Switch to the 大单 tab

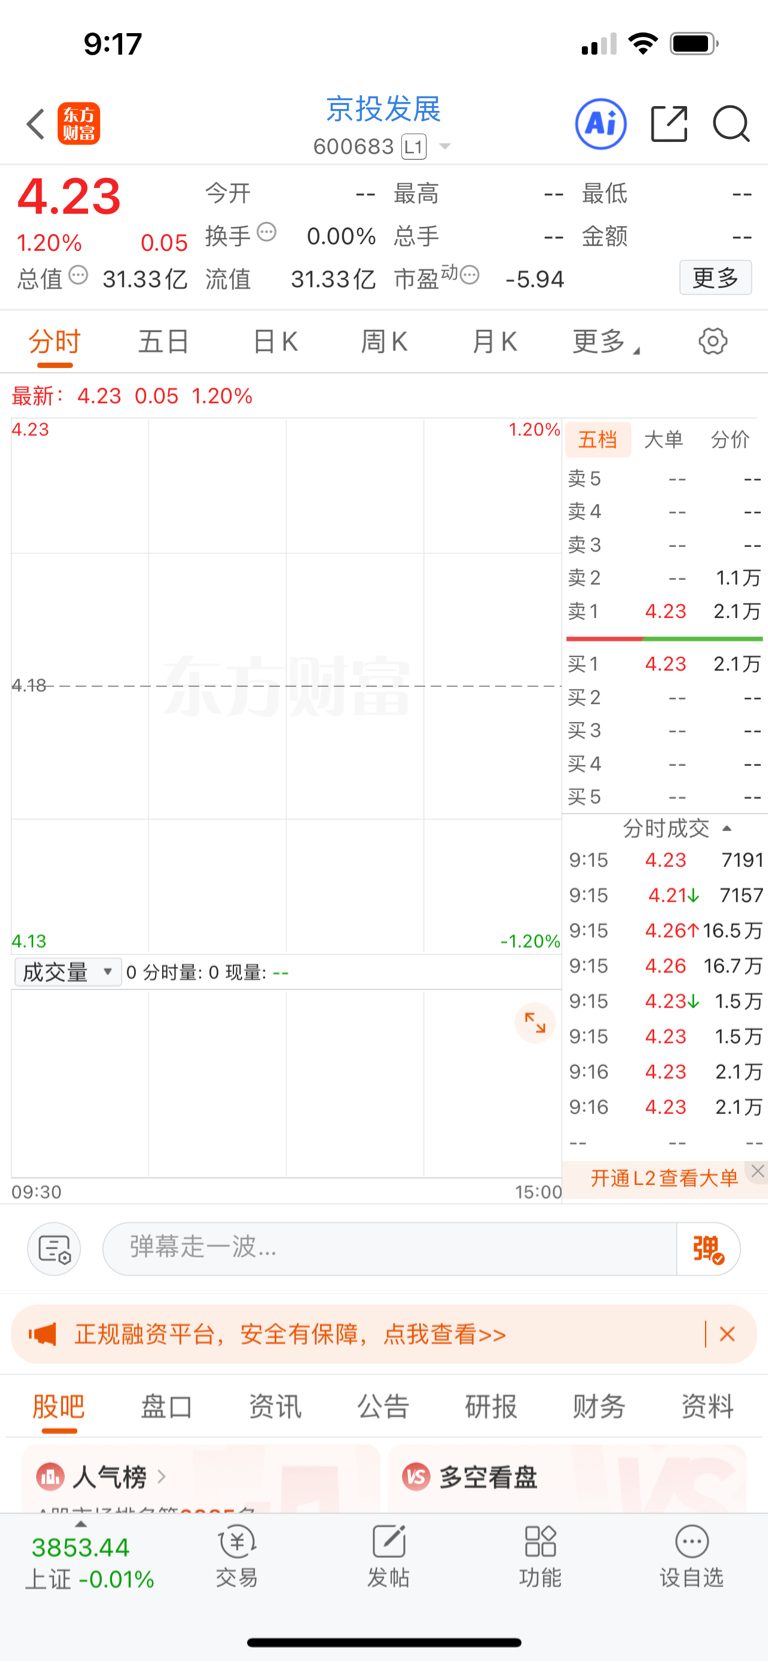663,439
